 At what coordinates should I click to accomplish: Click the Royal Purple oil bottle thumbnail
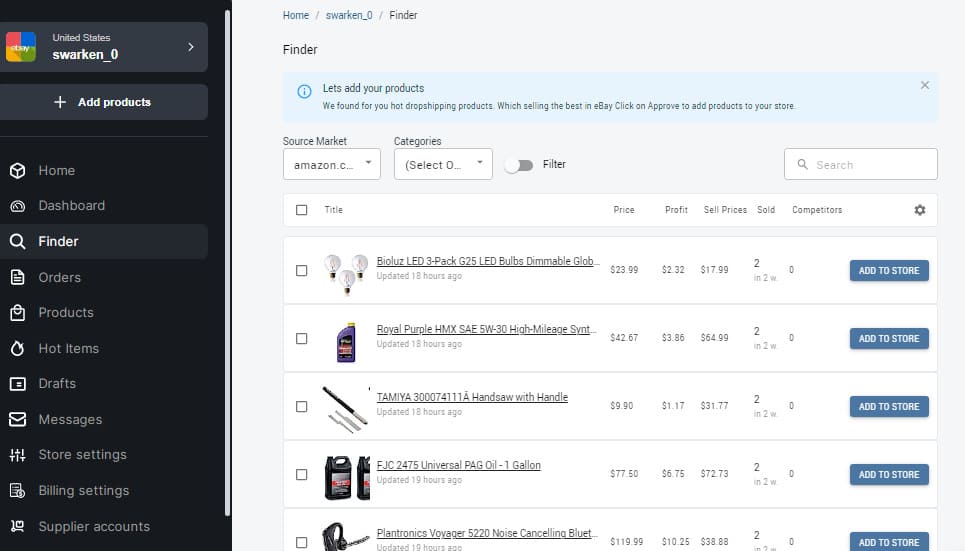[346, 342]
